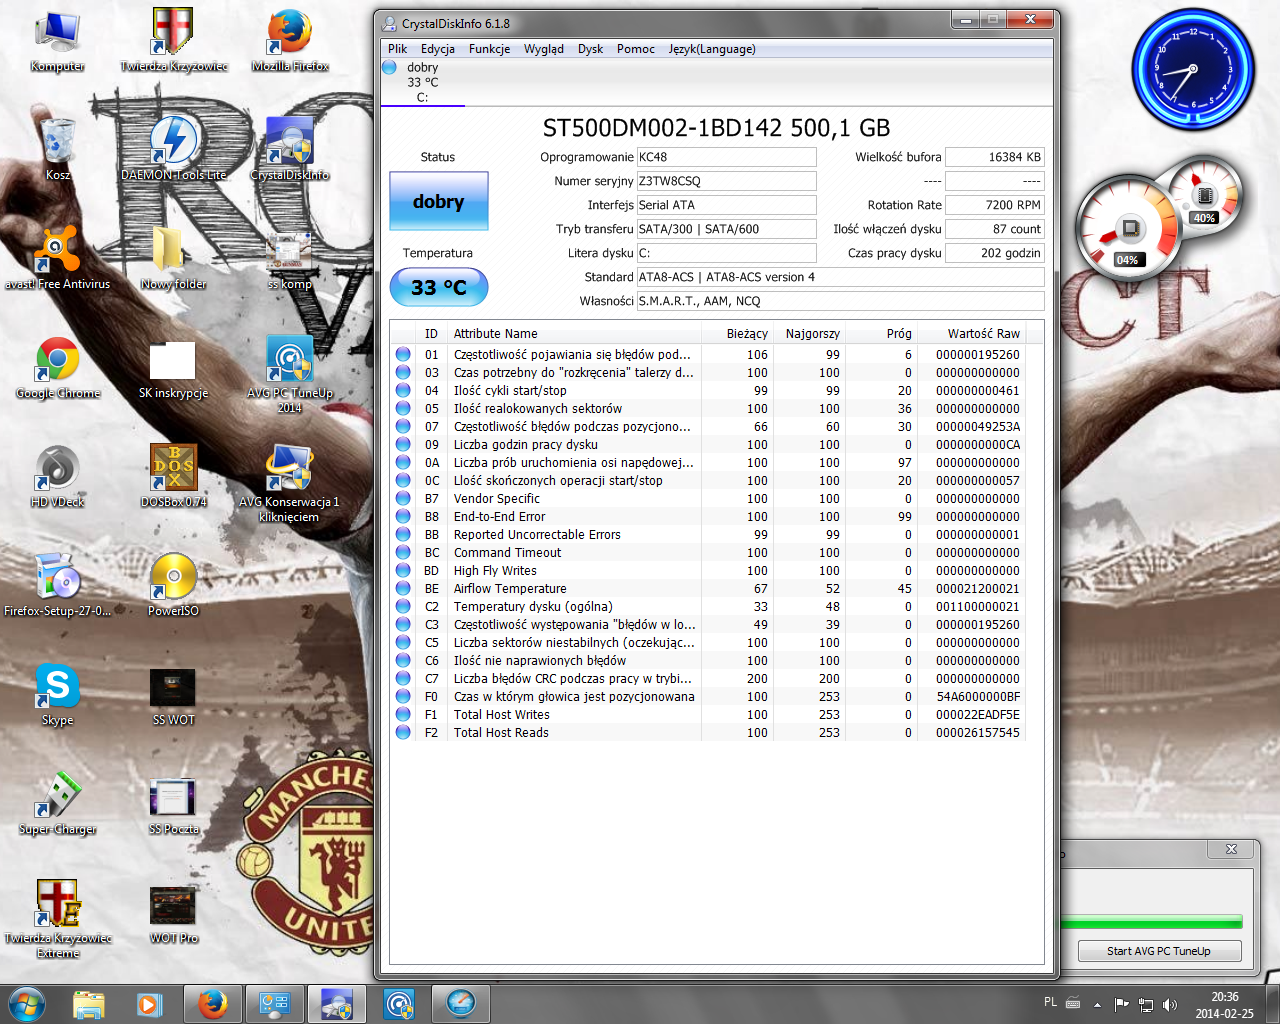Image resolution: width=1280 pixels, height=1024 pixels.
Task: Click the Rotation Rate 7200 RPM field
Action: coord(995,205)
